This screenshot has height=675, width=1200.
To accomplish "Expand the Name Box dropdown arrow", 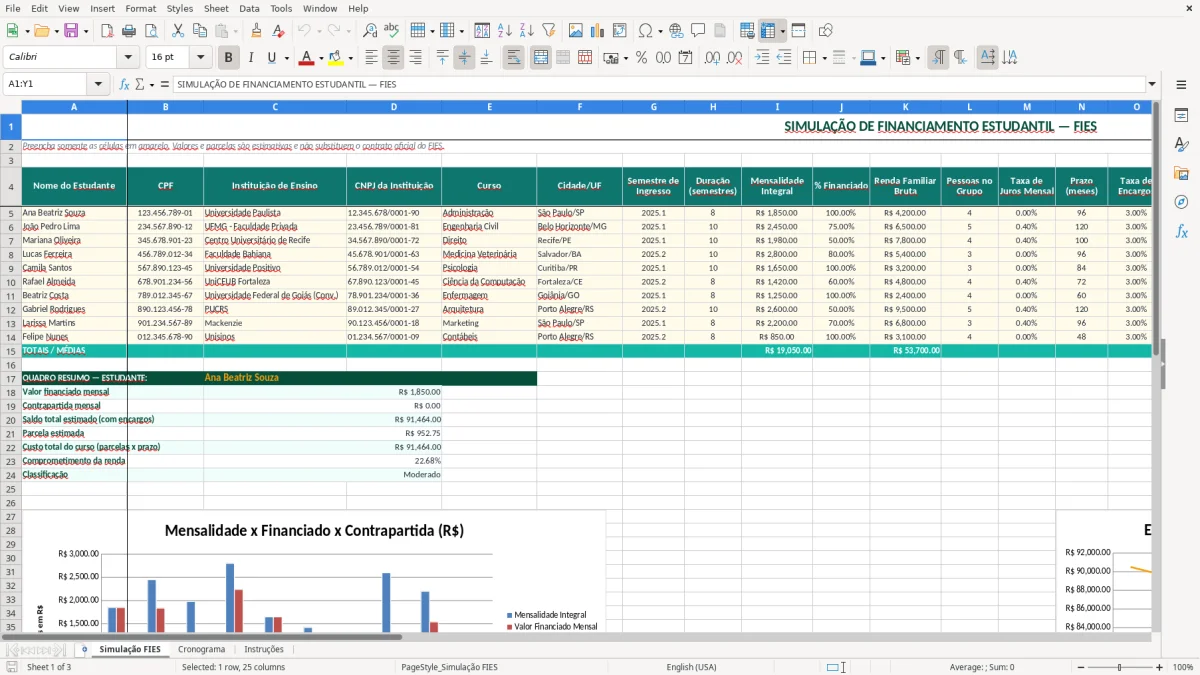I will (99, 84).
